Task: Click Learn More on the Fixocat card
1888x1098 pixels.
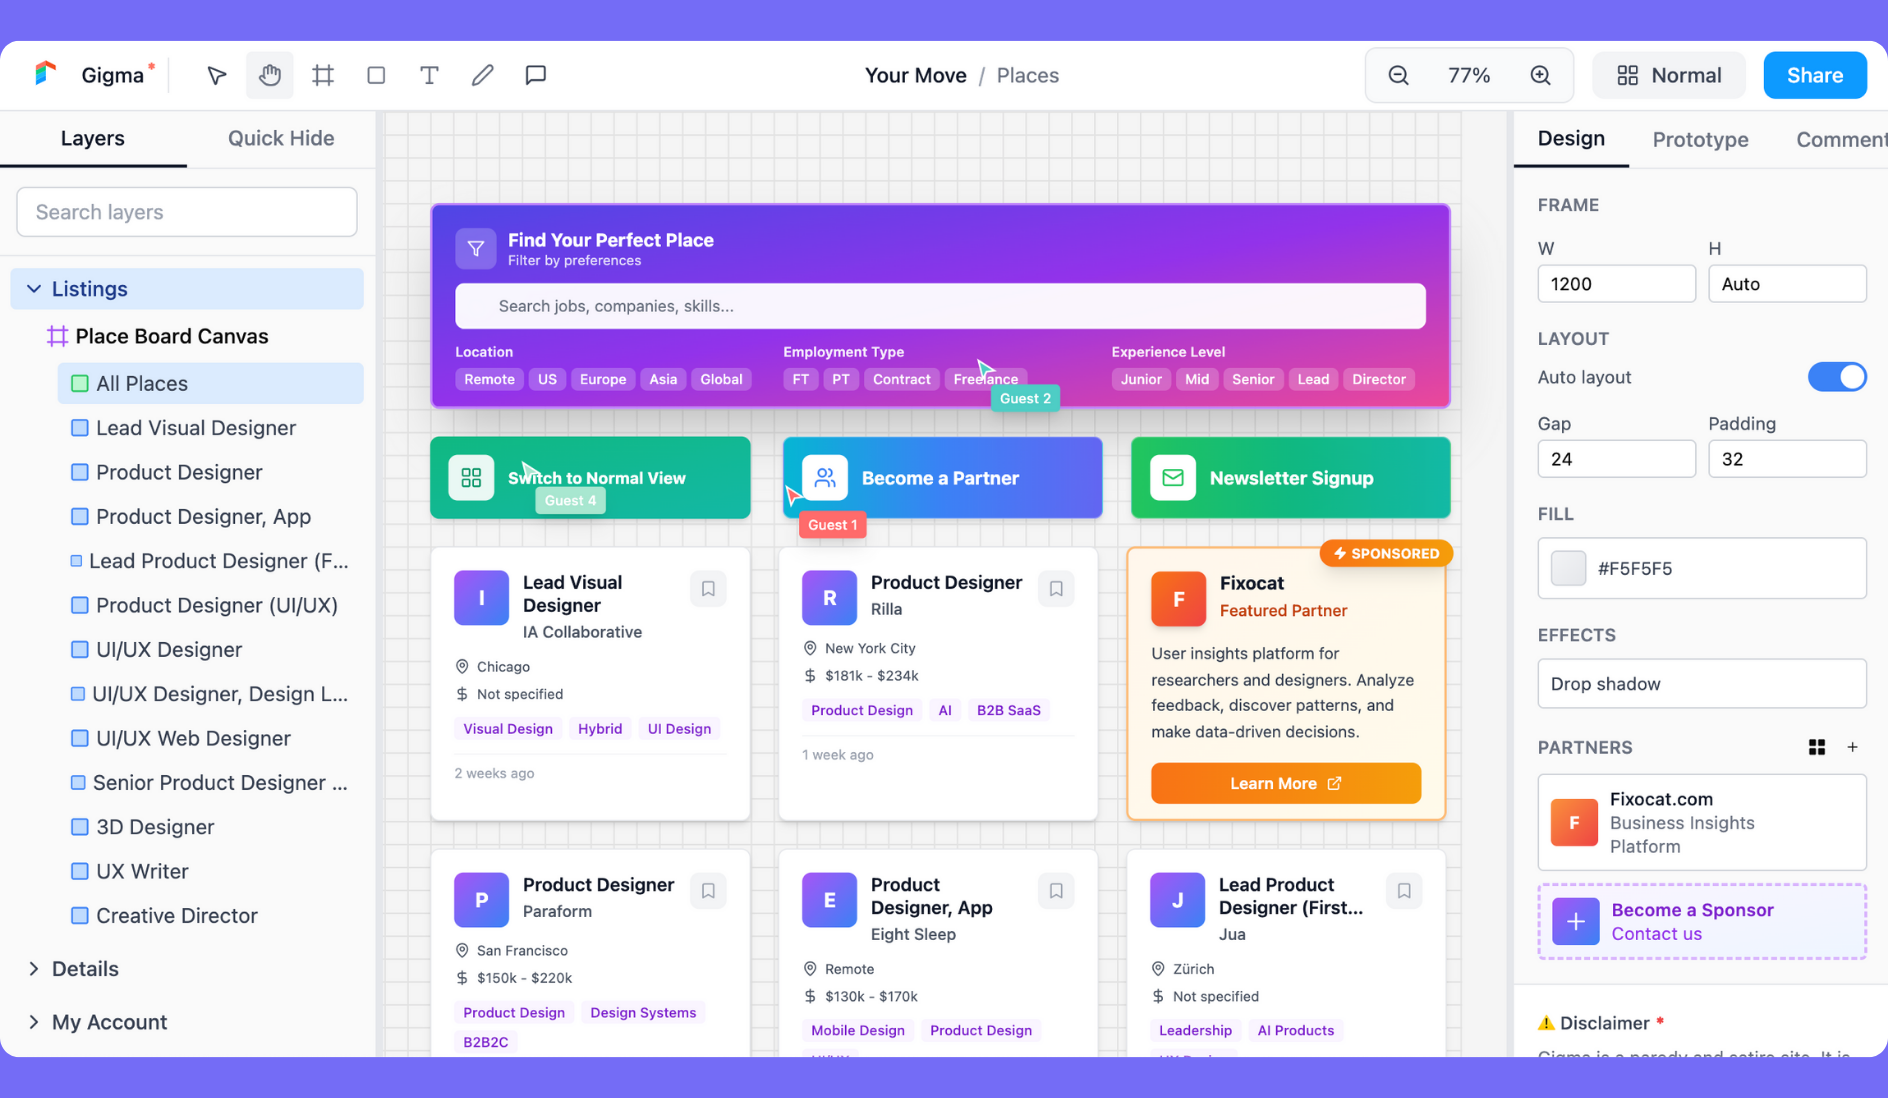Action: click(1285, 783)
